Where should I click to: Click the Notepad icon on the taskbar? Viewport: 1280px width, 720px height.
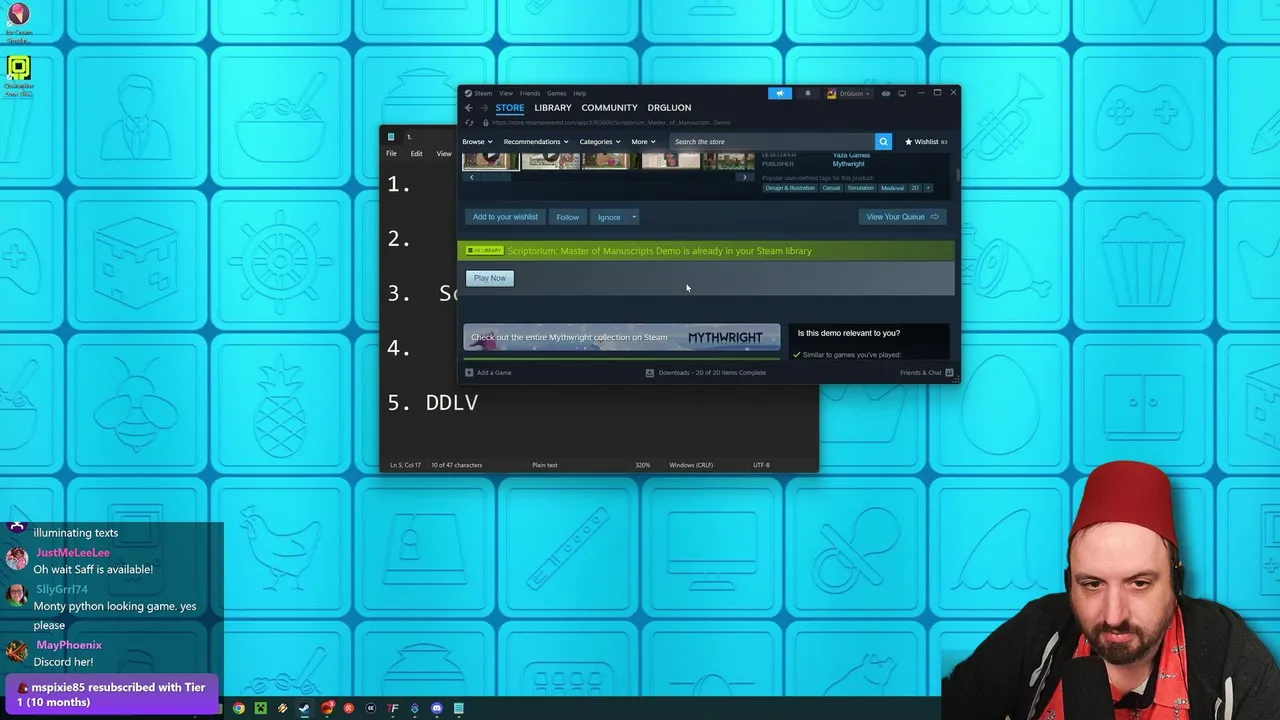(x=459, y=708)
